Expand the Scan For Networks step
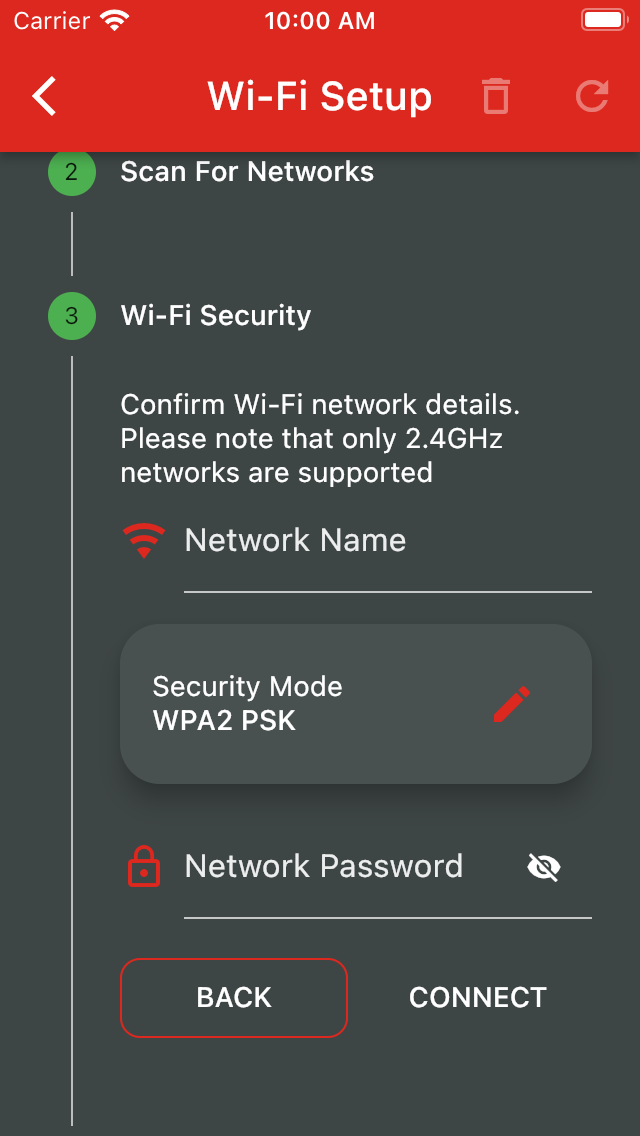The width and height of the screenshot is (640, 1136). (x=247, y=172)
